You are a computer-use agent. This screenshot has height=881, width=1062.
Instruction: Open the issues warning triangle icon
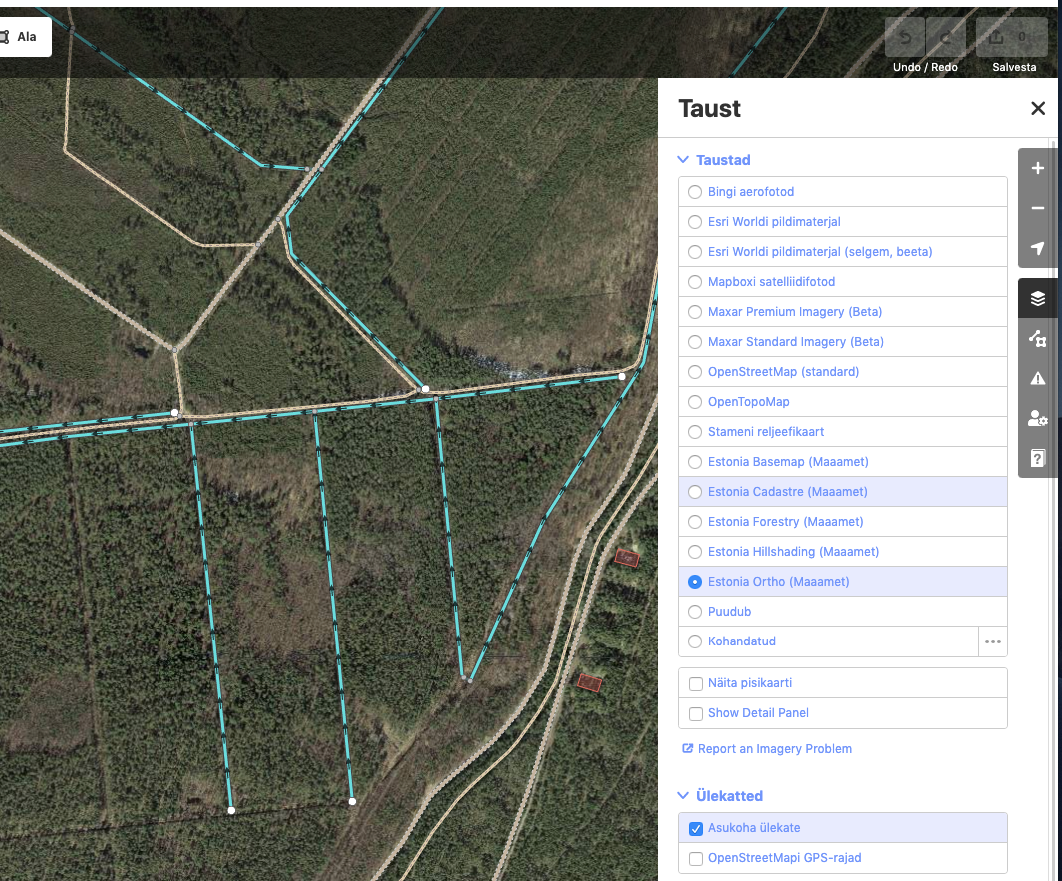coord(1037,378)
